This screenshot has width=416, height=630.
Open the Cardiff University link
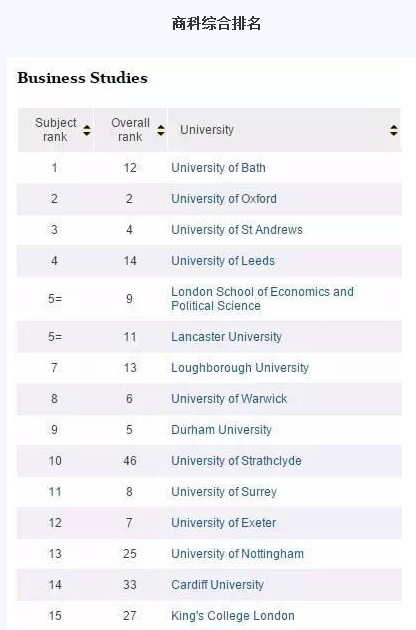point(217,585)
